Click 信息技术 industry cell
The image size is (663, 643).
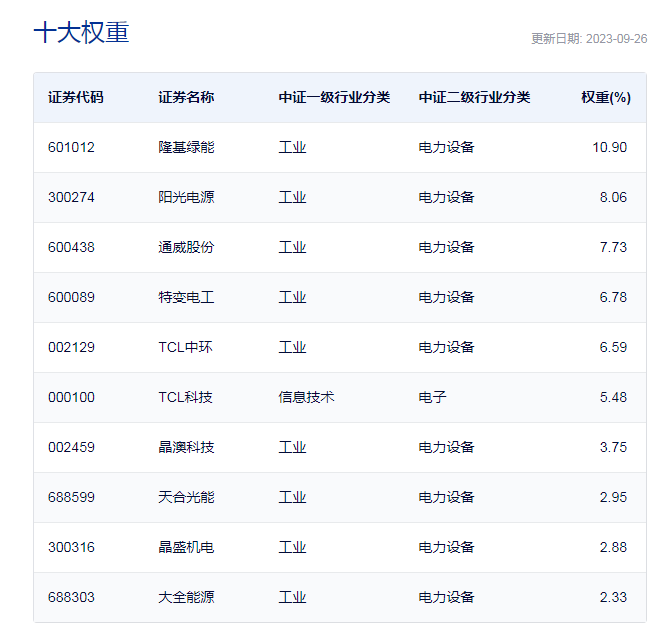[306, 397]
